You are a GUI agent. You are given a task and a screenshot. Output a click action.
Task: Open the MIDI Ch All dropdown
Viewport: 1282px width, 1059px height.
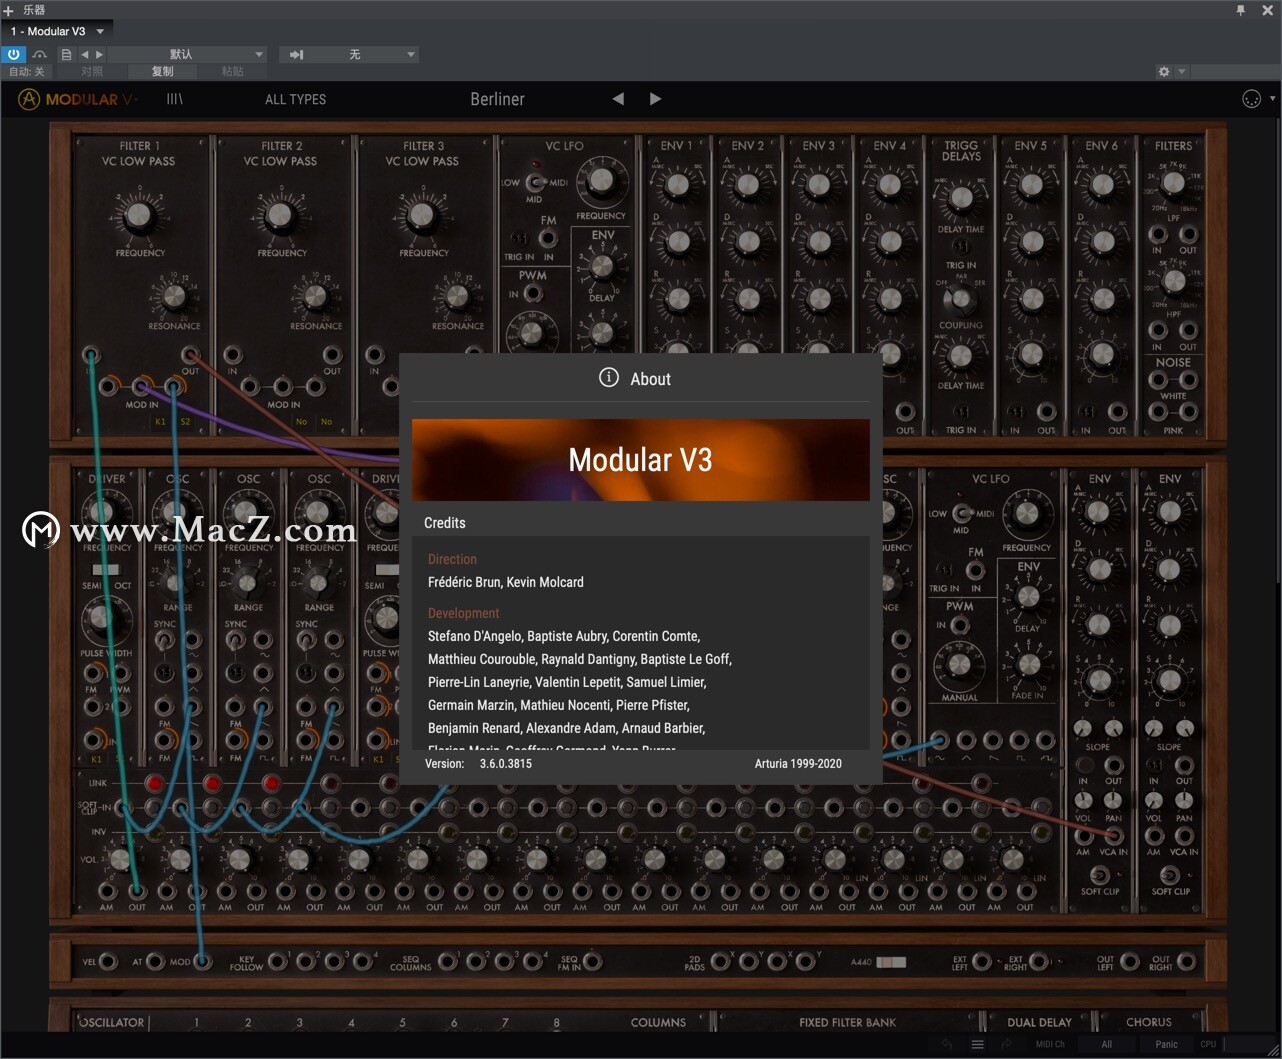(x=1106, y=1044)
